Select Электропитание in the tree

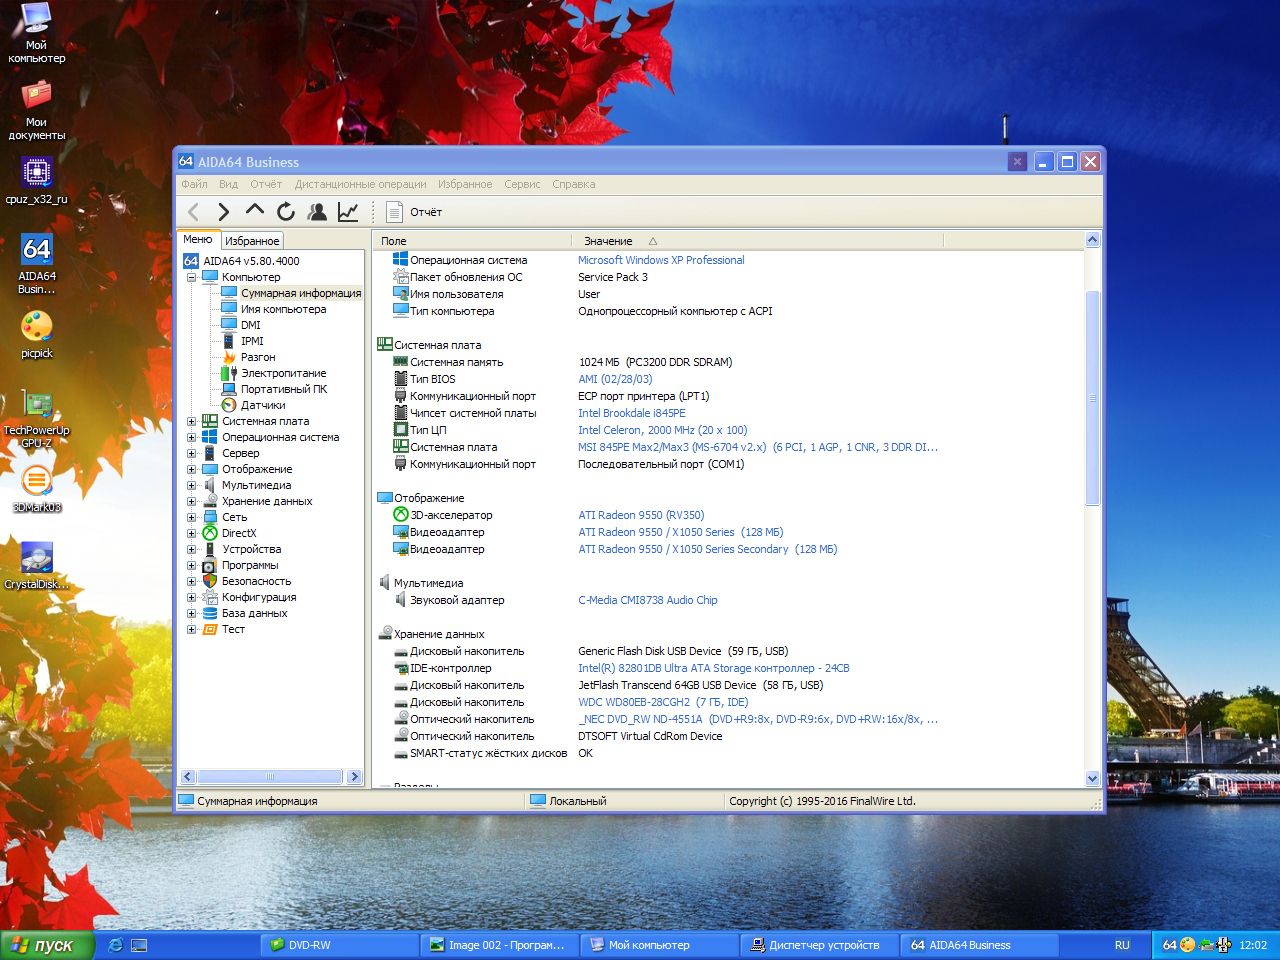click(x=284, y=373)
